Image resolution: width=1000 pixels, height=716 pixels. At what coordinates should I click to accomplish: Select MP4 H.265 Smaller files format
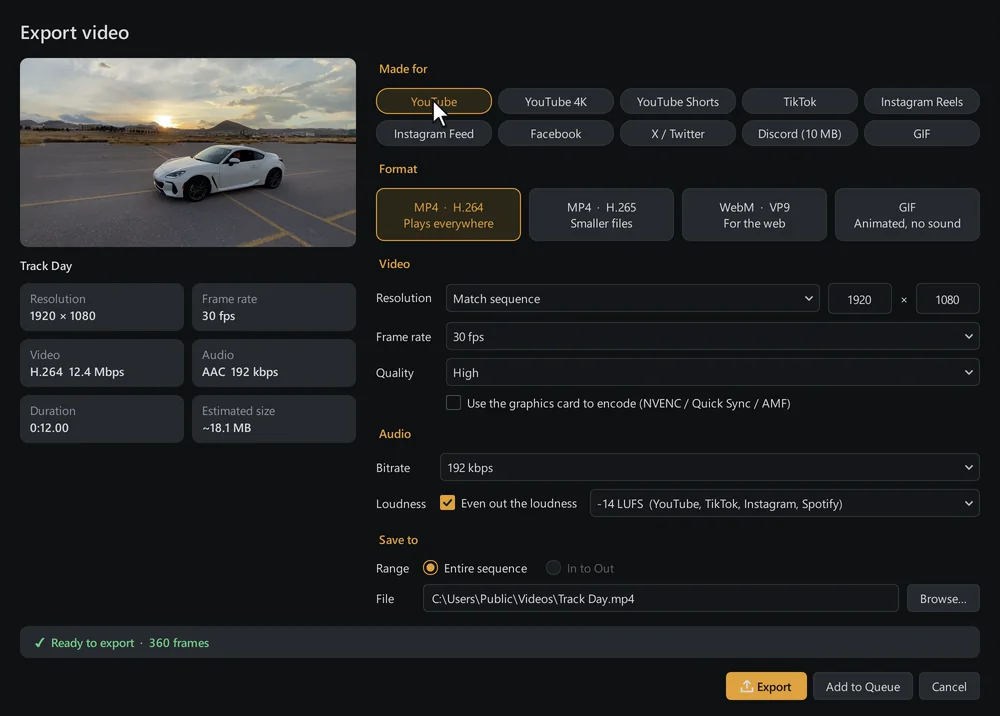[601, 215]
